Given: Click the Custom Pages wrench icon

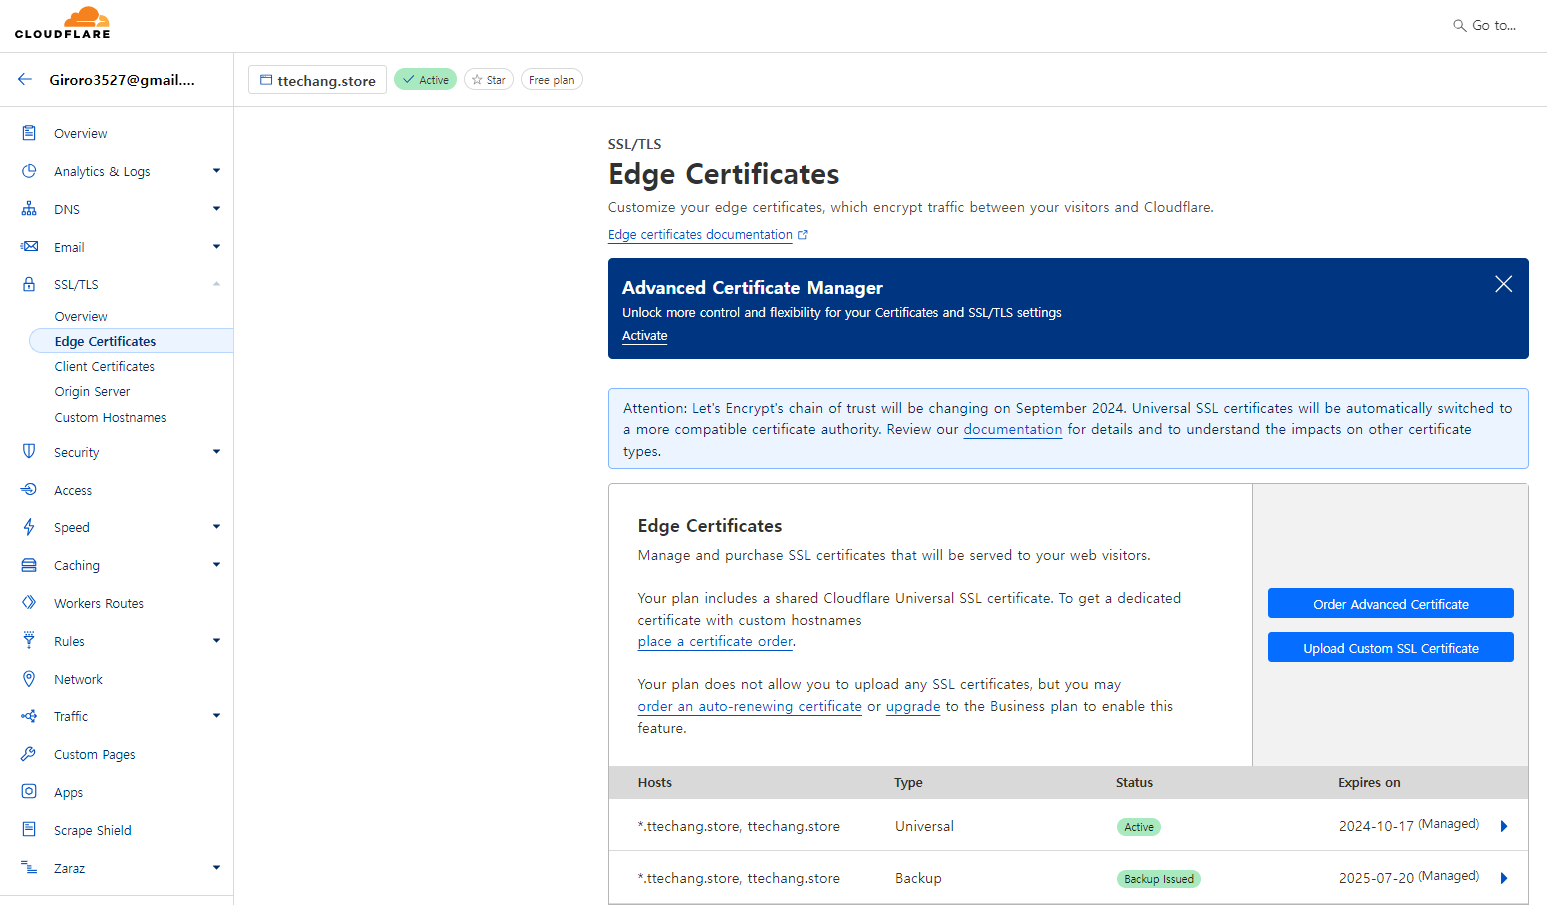Looking at the screenshot, I should [x=29, y=754].
